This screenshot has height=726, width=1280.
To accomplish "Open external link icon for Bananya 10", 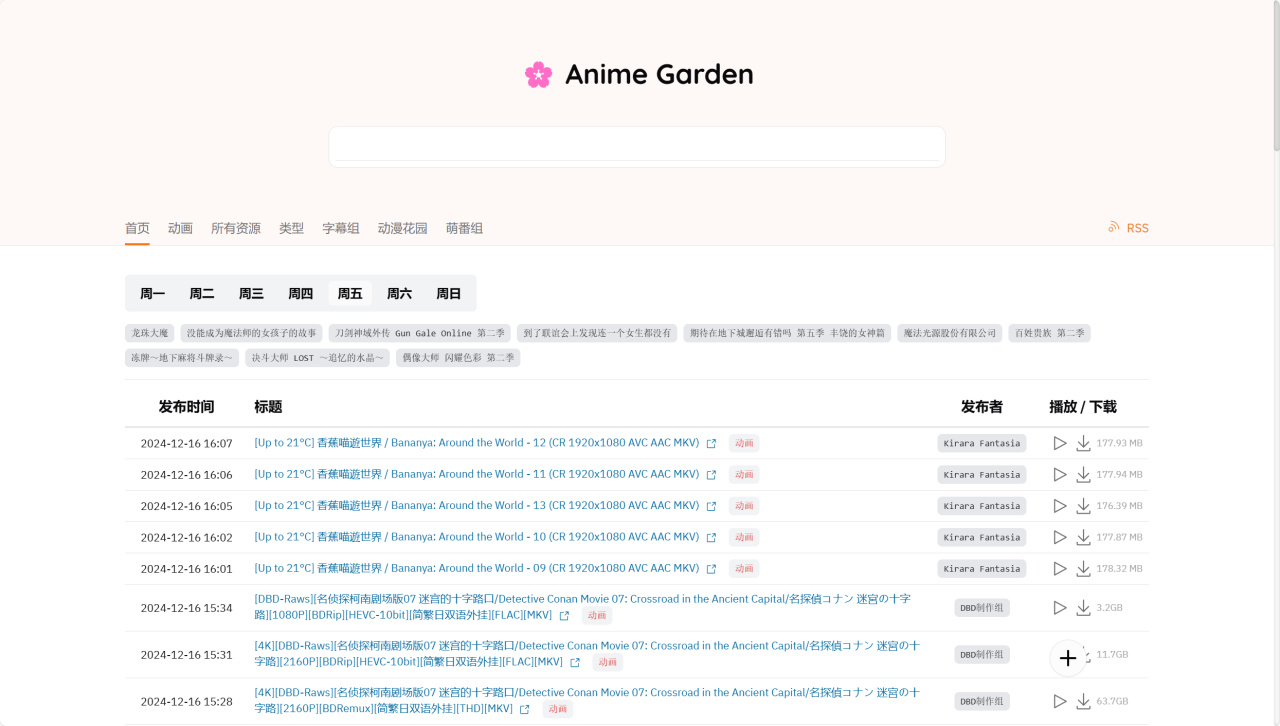I will 711,538.
